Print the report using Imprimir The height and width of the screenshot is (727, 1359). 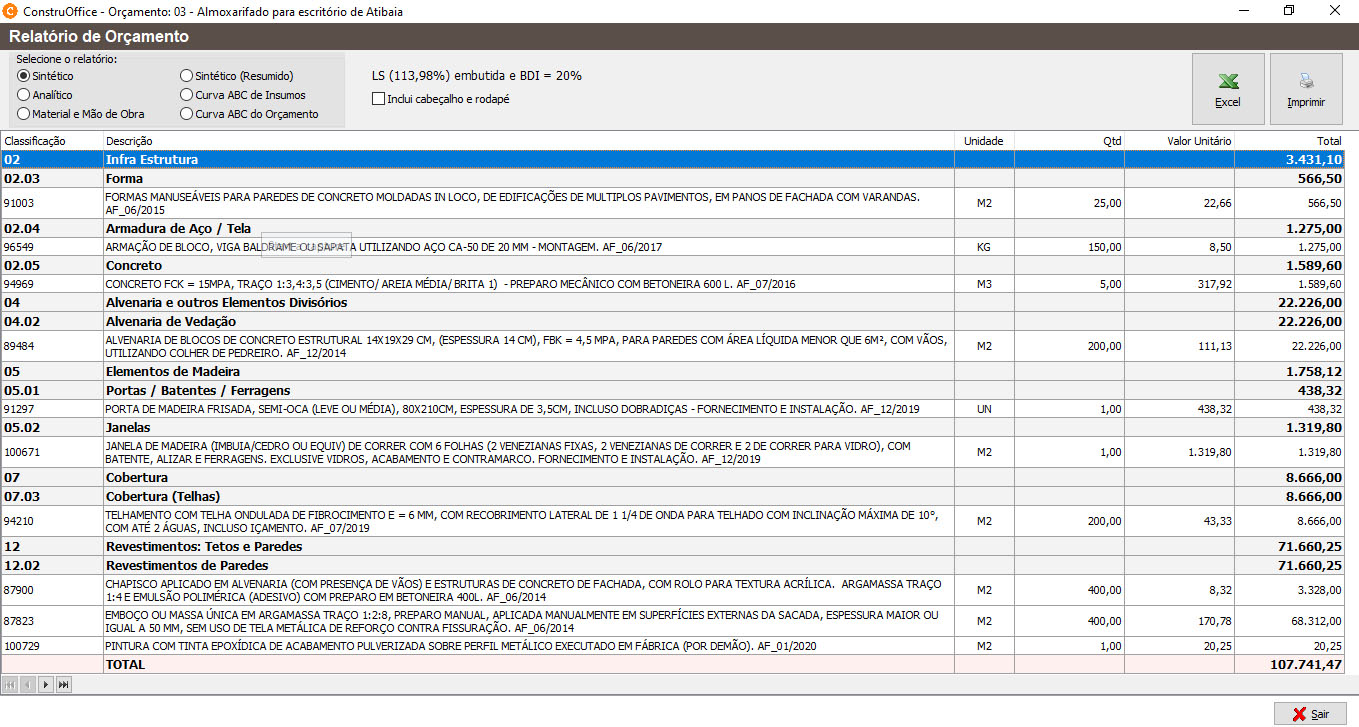1306,89
